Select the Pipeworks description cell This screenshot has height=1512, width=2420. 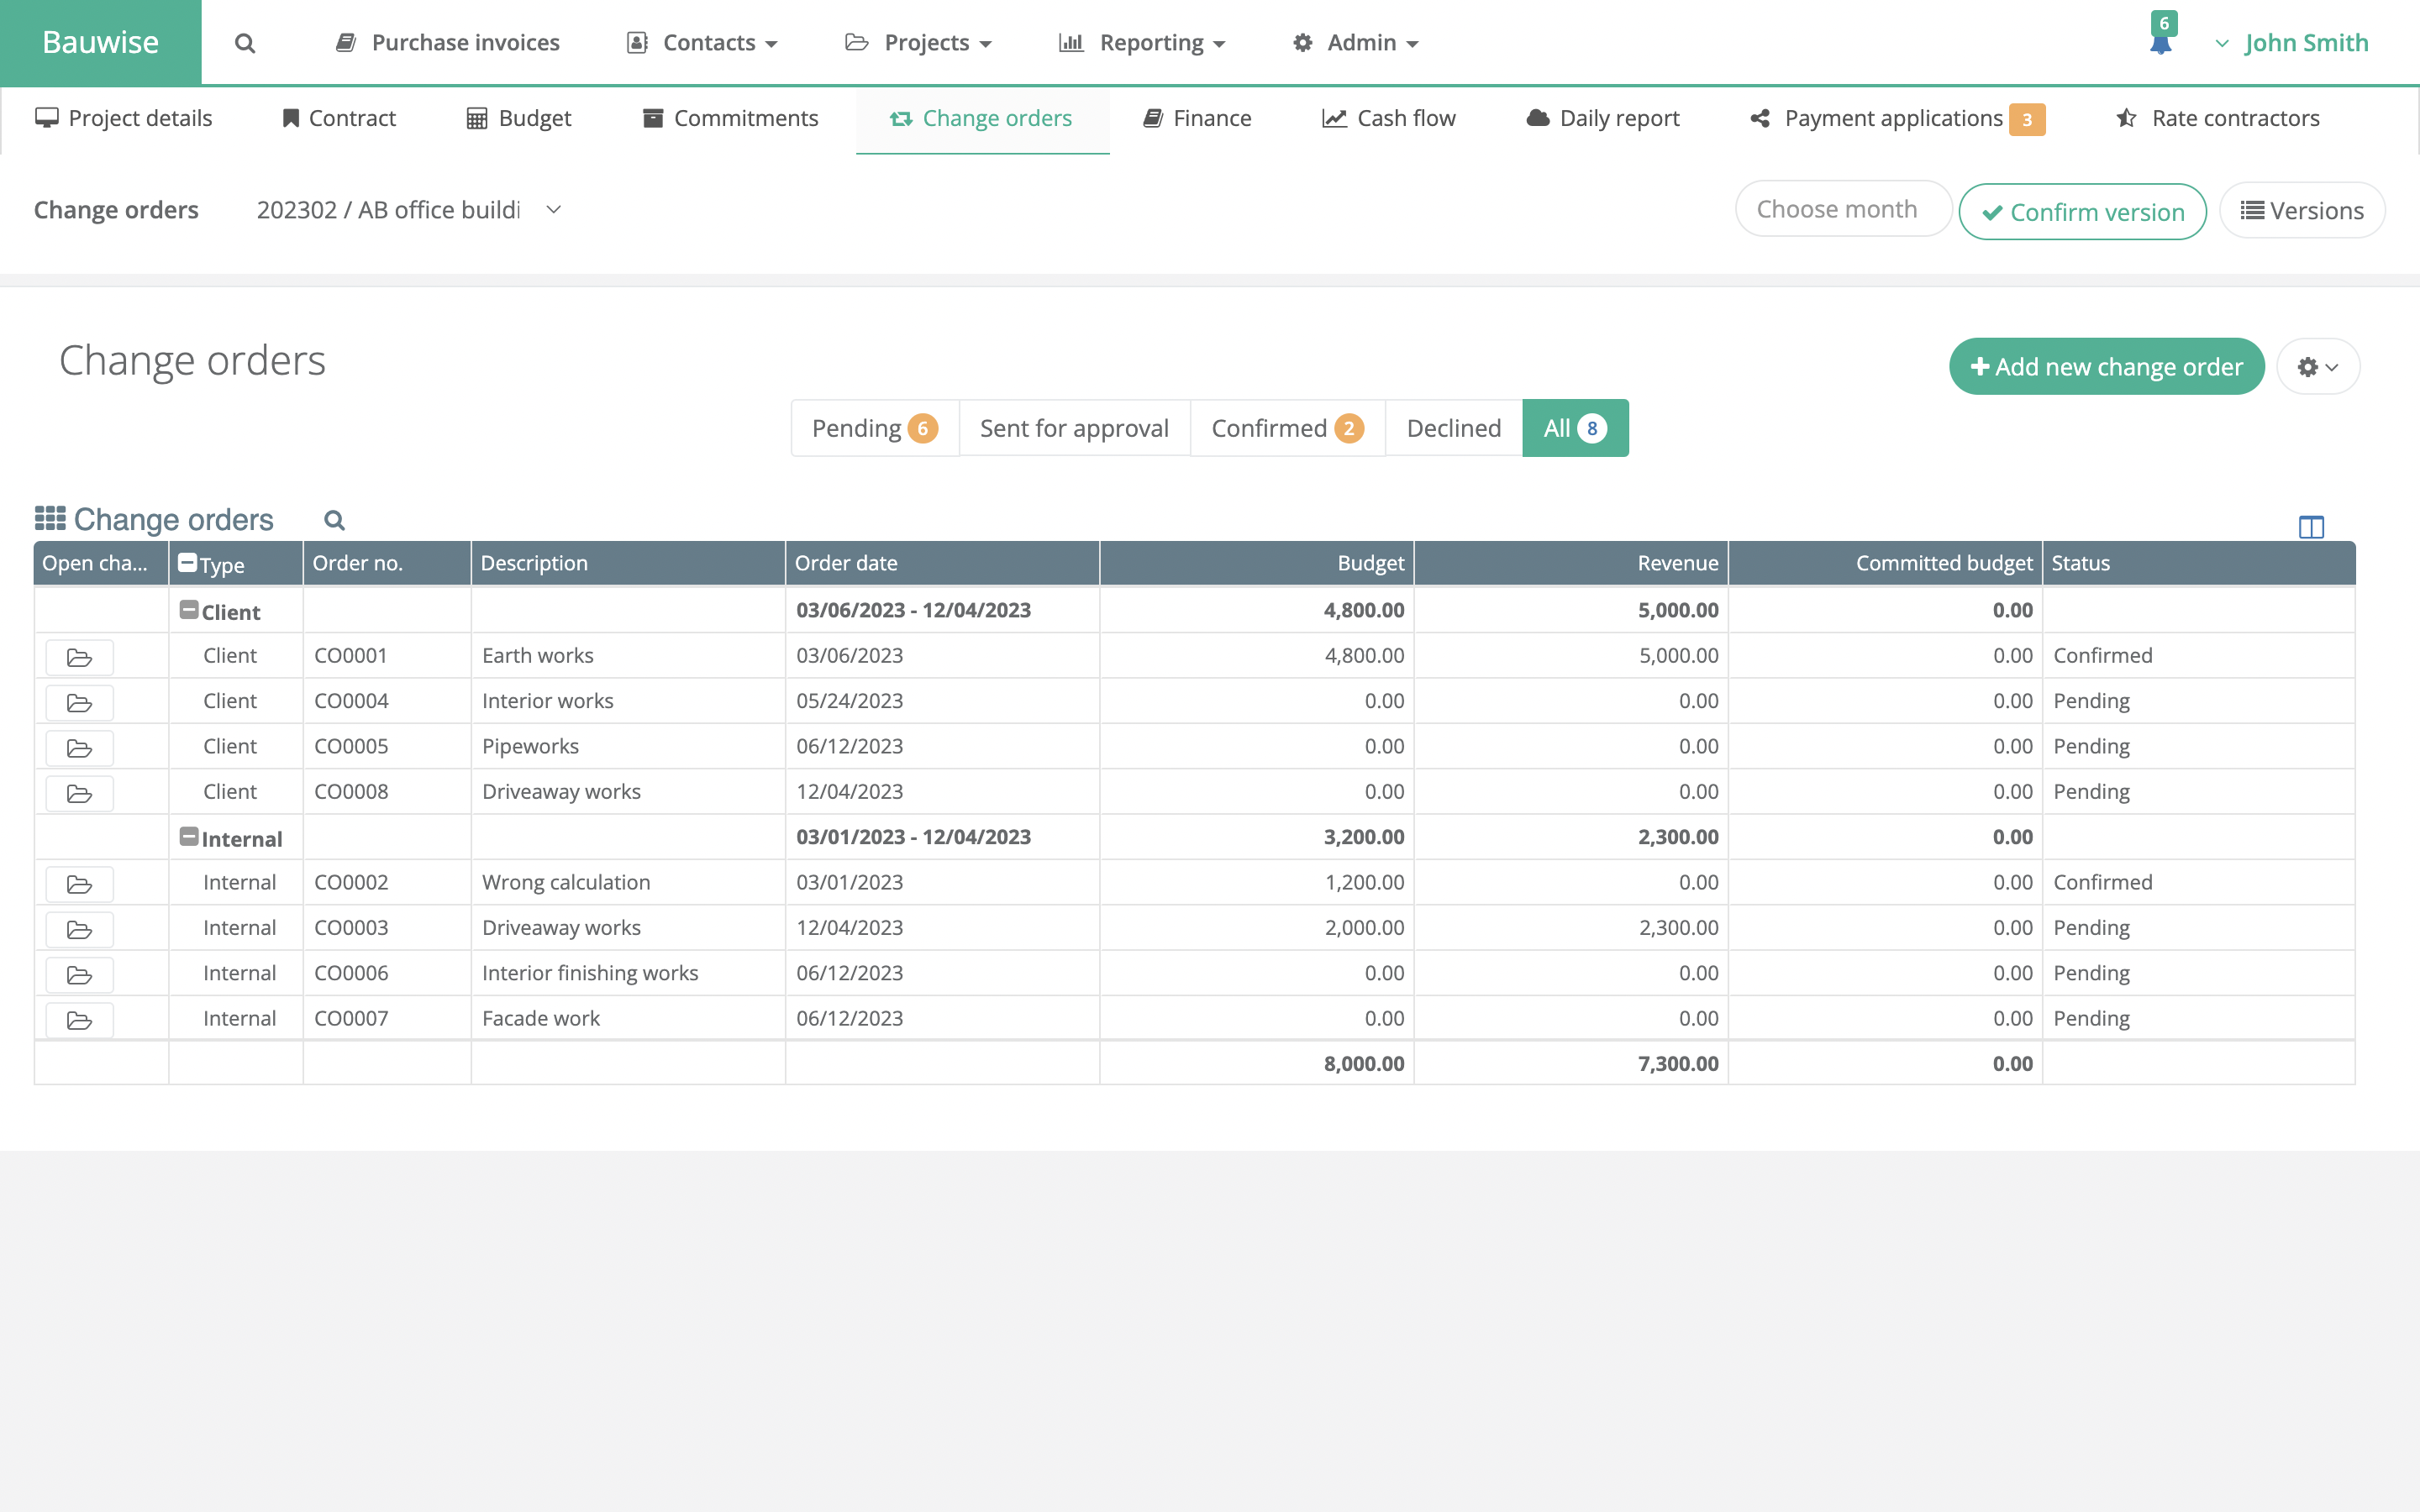tap(628, 747)
